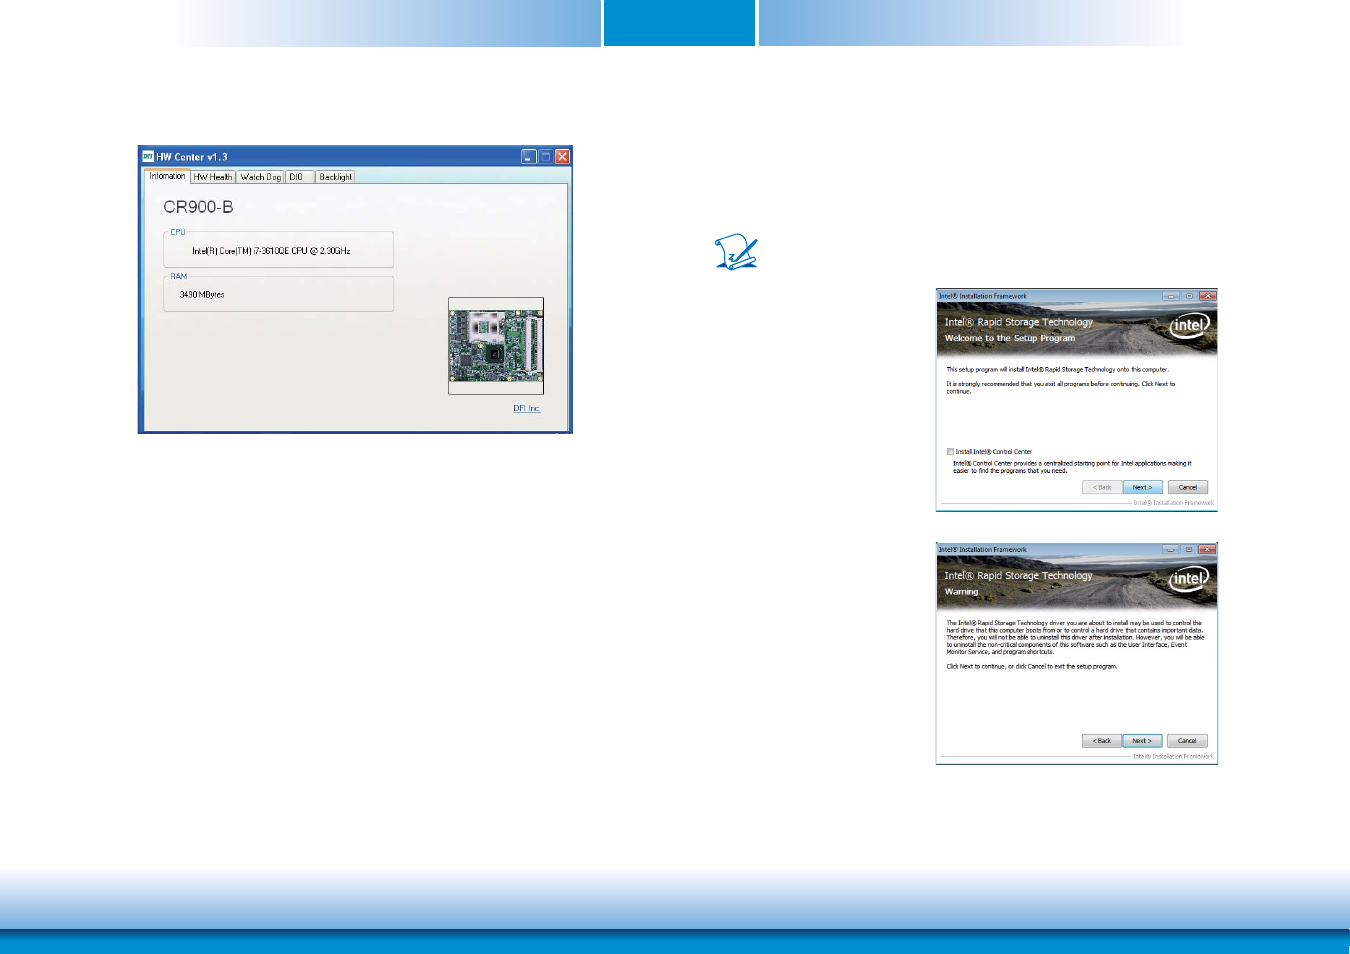Click the CR900-B board photo thumbnail
Viewport: 1350px width, 954px height.
pyautogui.click(x=496, y=346)
